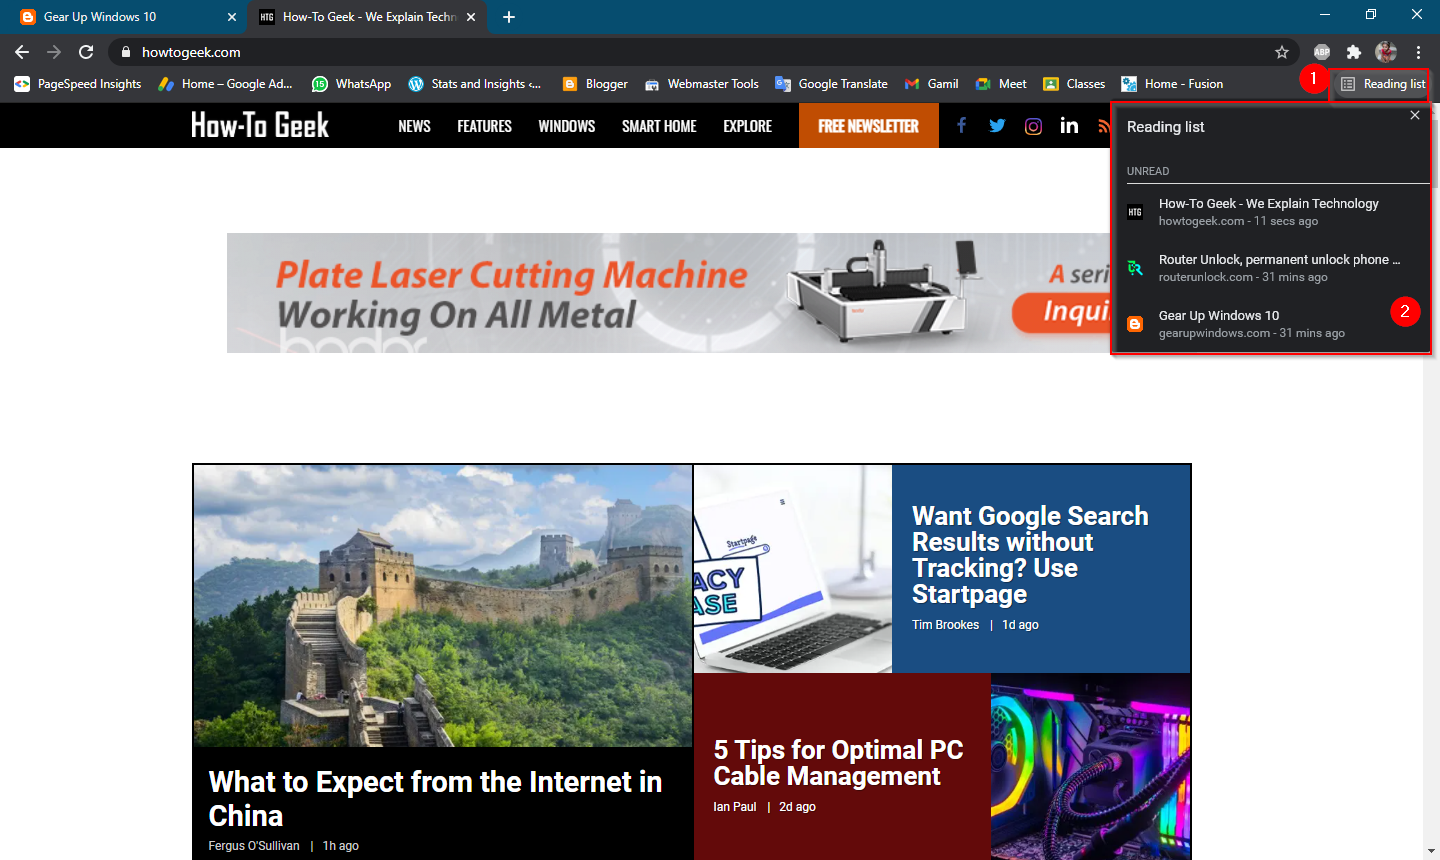Screen dimensions: 1440x860
Task: Switch to the Gear Up Windows 10 tab
Action: click(128, 17)
